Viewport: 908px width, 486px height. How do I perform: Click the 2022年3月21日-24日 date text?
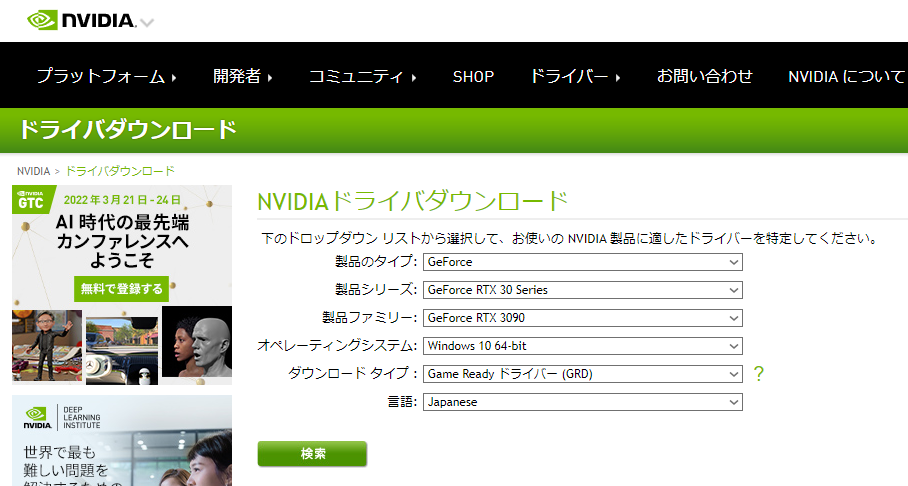coord(122,200)
